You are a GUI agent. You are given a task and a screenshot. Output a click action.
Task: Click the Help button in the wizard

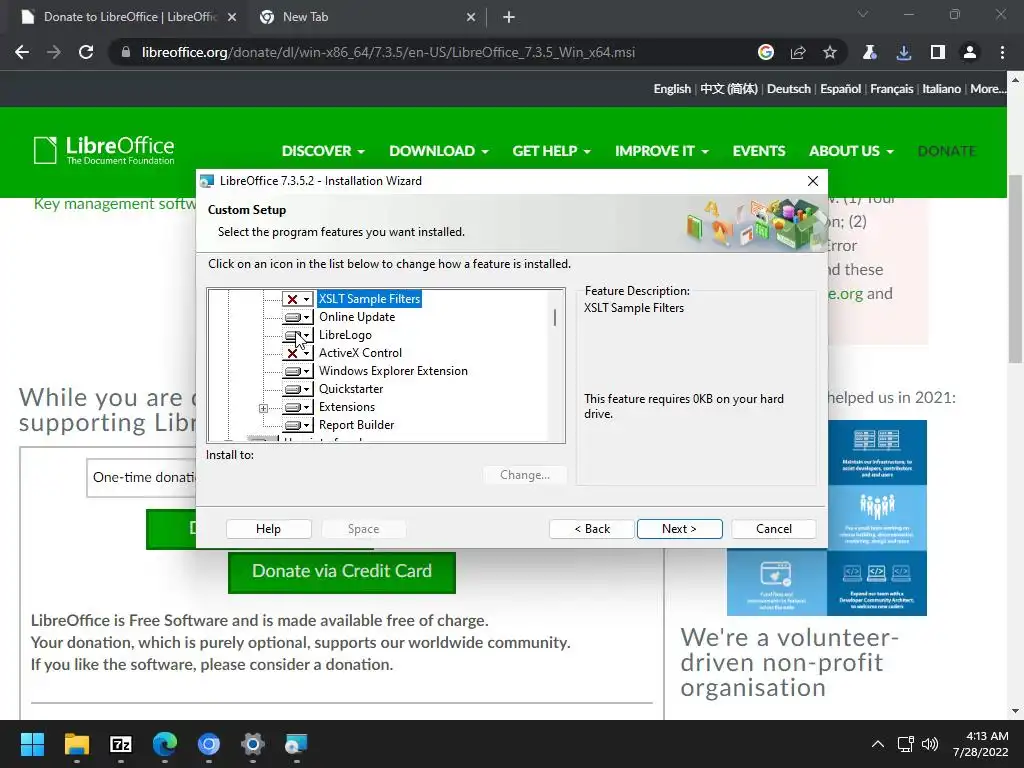point(268,529)
